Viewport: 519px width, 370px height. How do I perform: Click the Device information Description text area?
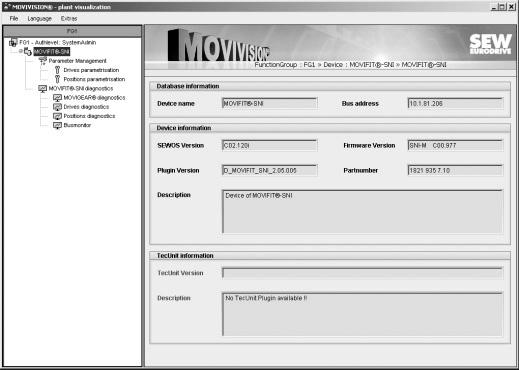point(362,211)
